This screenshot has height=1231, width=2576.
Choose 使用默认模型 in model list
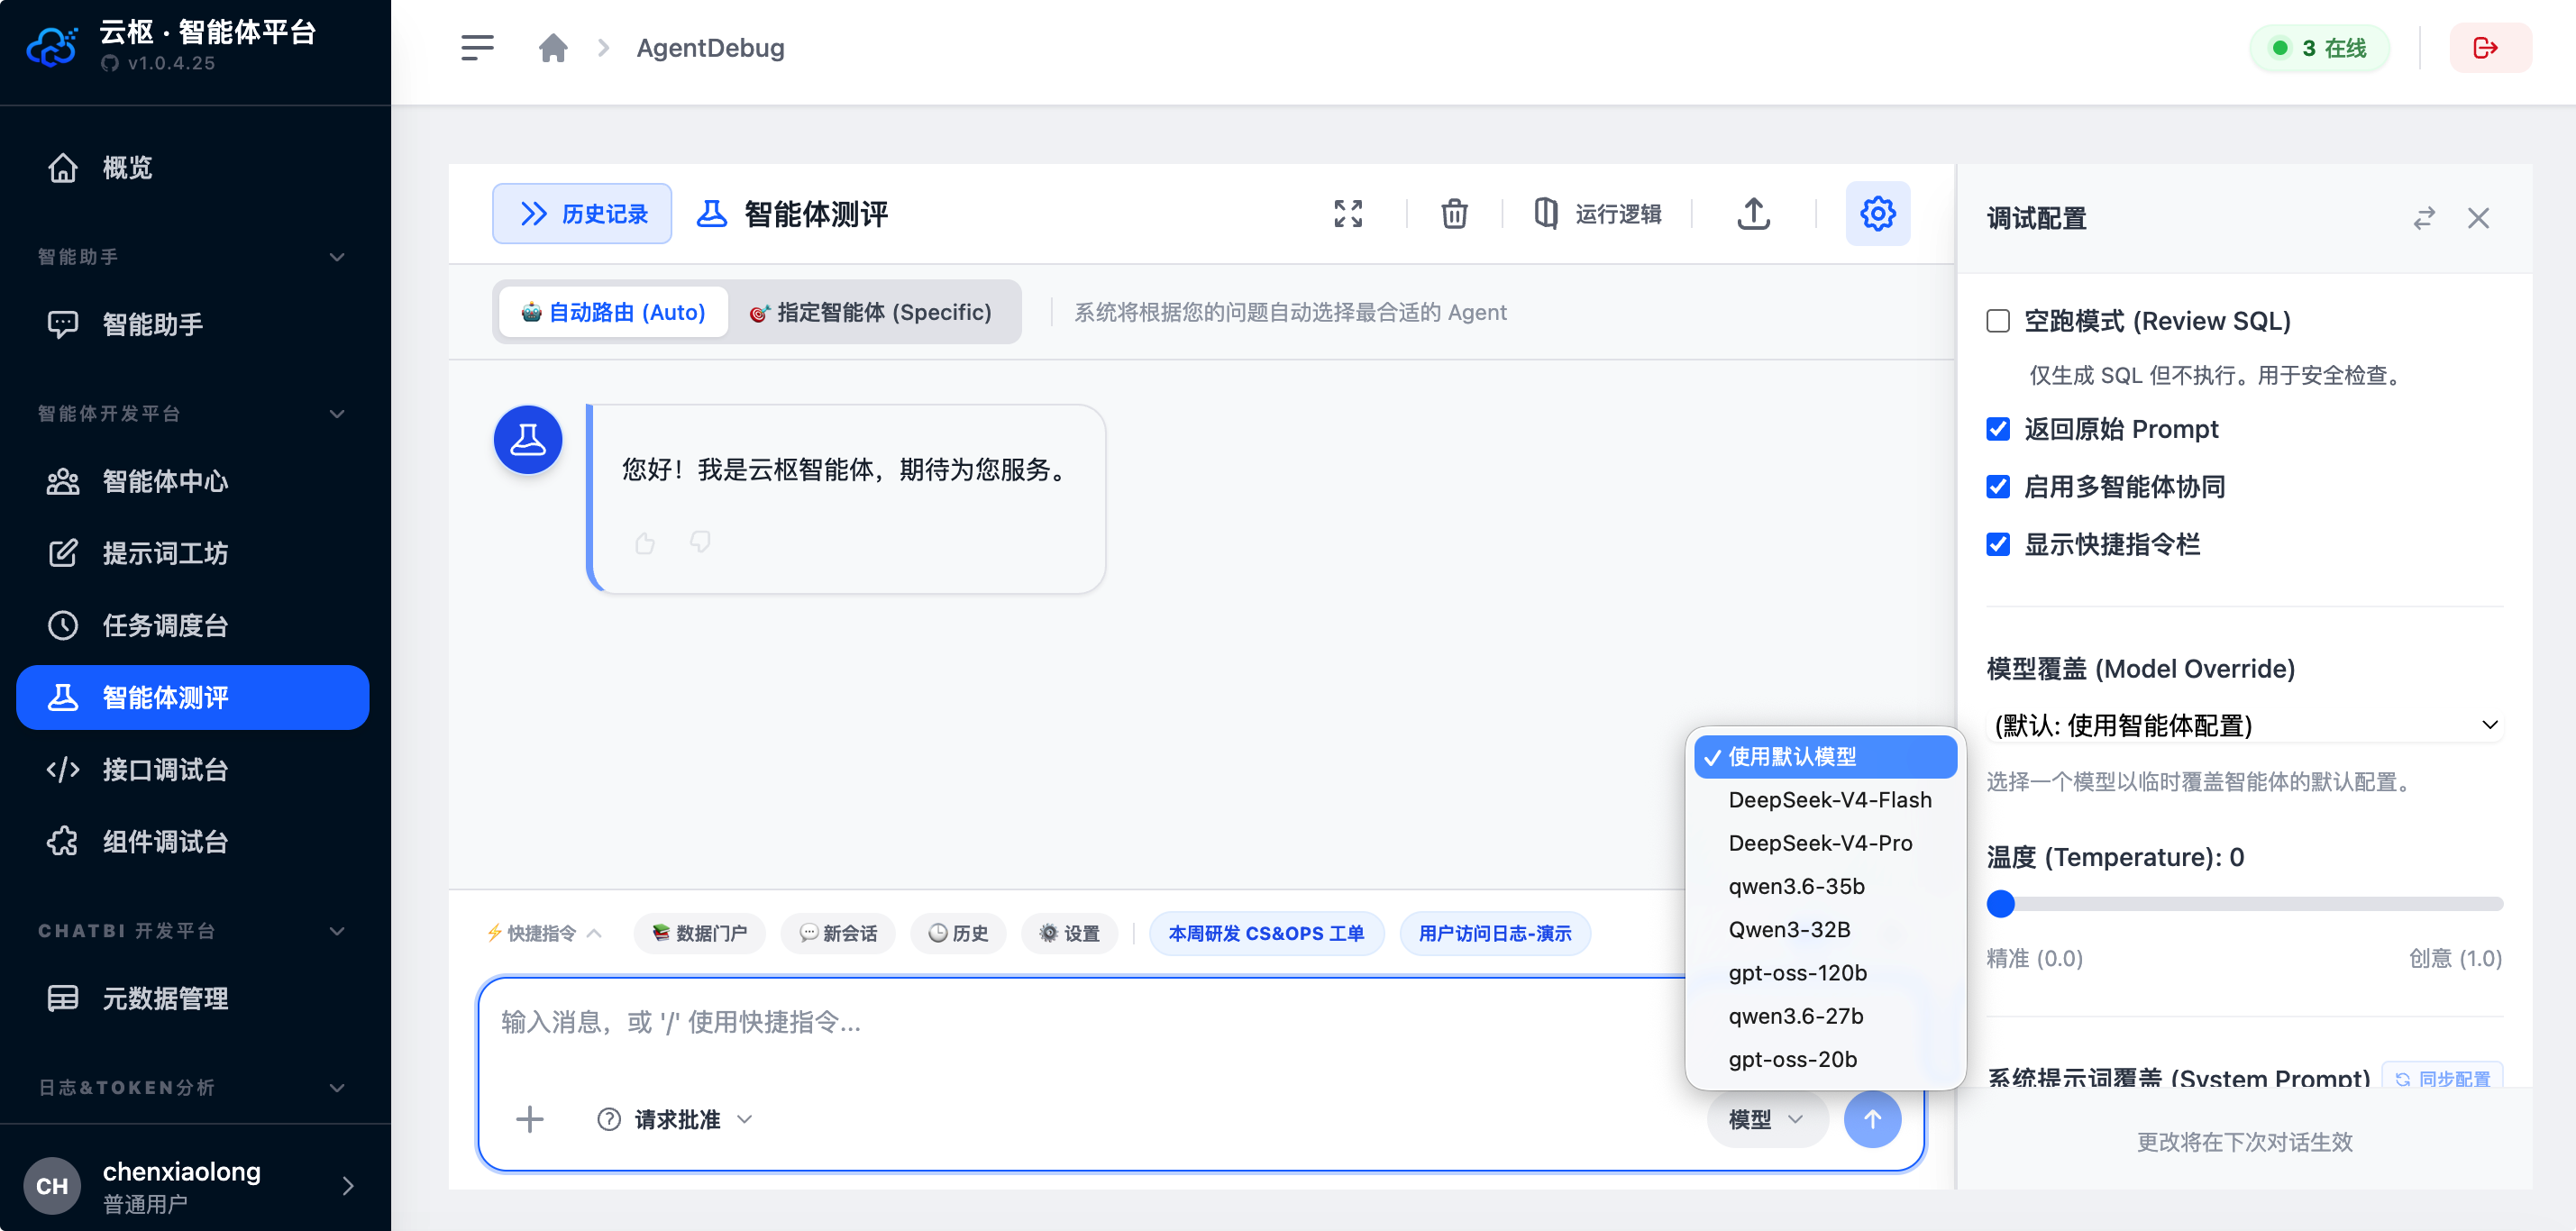[1825, 757]
